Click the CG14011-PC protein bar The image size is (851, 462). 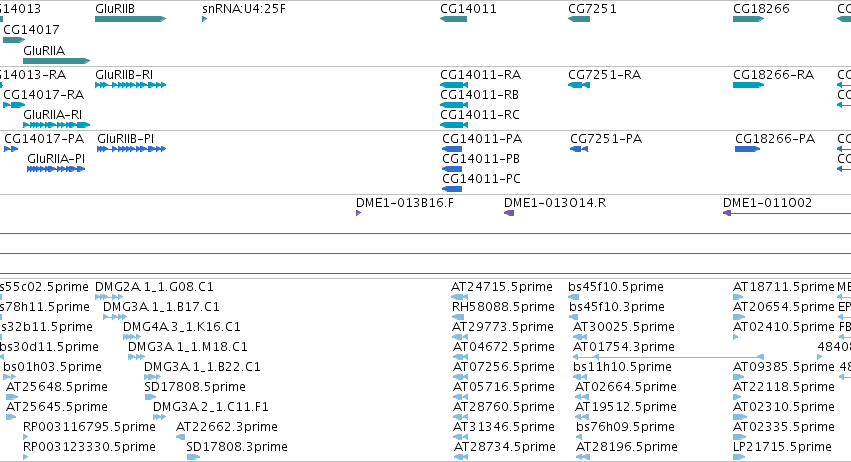point(452,189)
